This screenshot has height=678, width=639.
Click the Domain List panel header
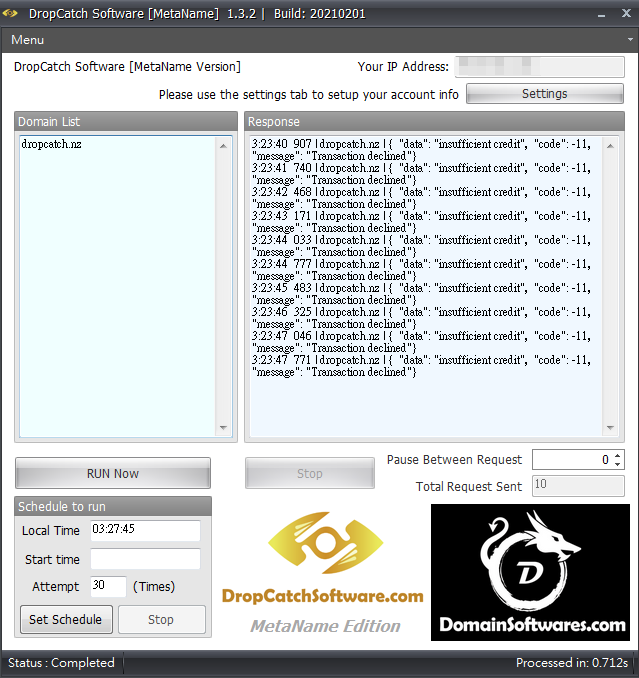(x=126, y=122)
